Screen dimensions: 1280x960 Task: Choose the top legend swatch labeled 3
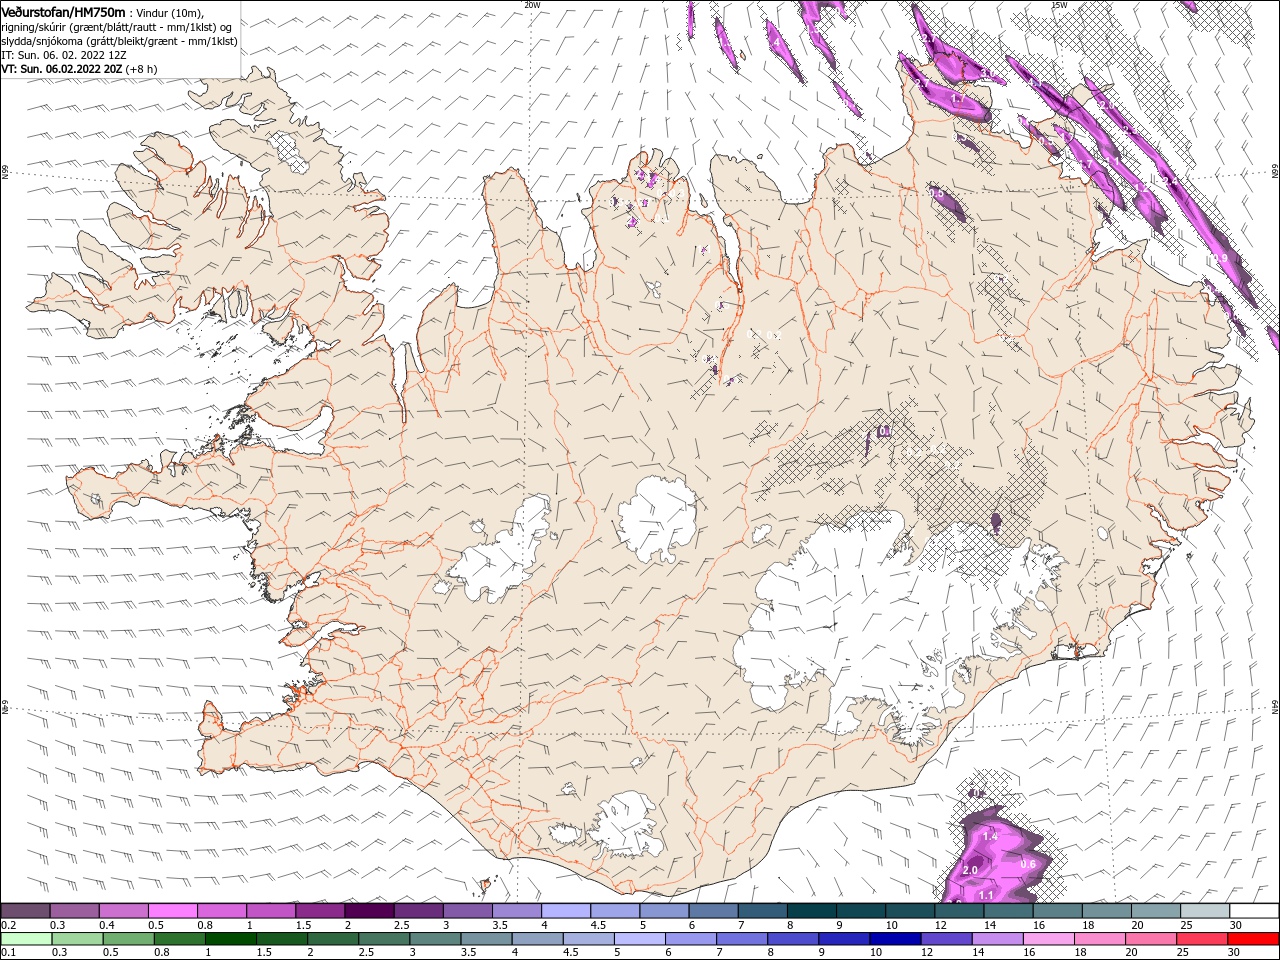(468, 911)
